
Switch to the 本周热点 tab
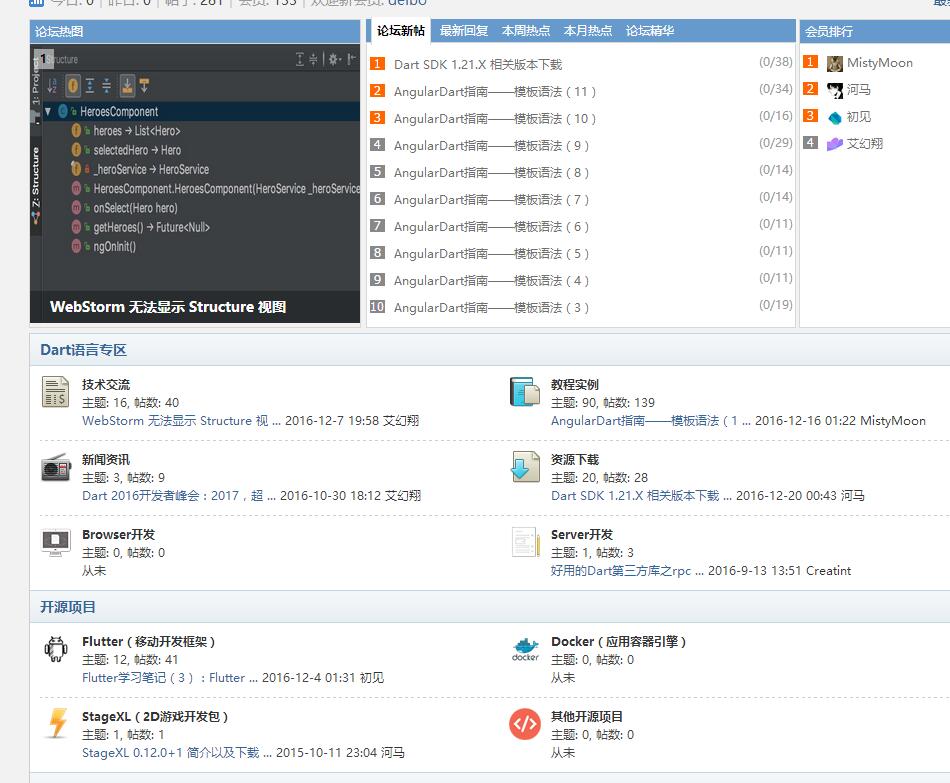click(x=526, y=31)
